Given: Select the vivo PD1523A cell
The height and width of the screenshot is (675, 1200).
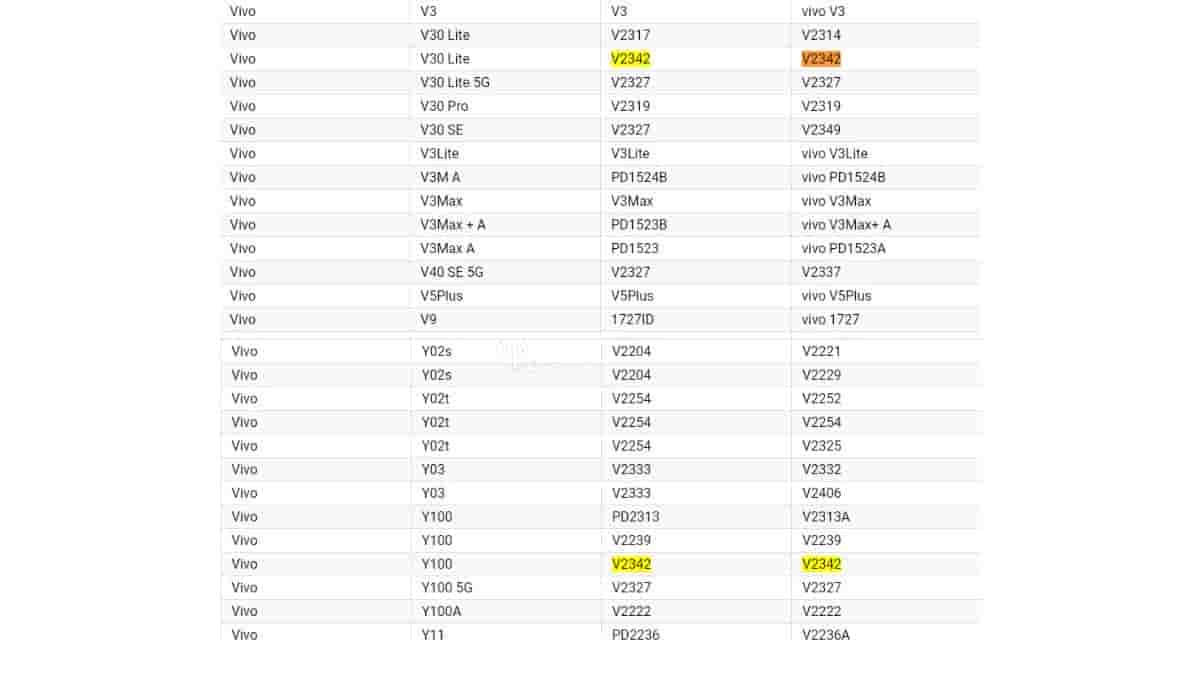Looking at the screenshot, I should (843, 249).
